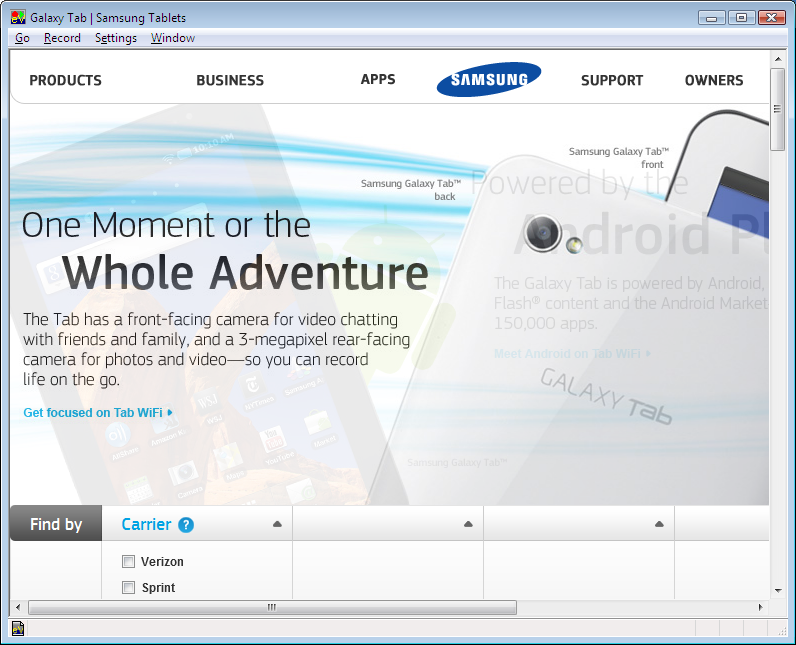Open the SUPPORT navigation item
The image size is (796, 645).
point(612,80)
